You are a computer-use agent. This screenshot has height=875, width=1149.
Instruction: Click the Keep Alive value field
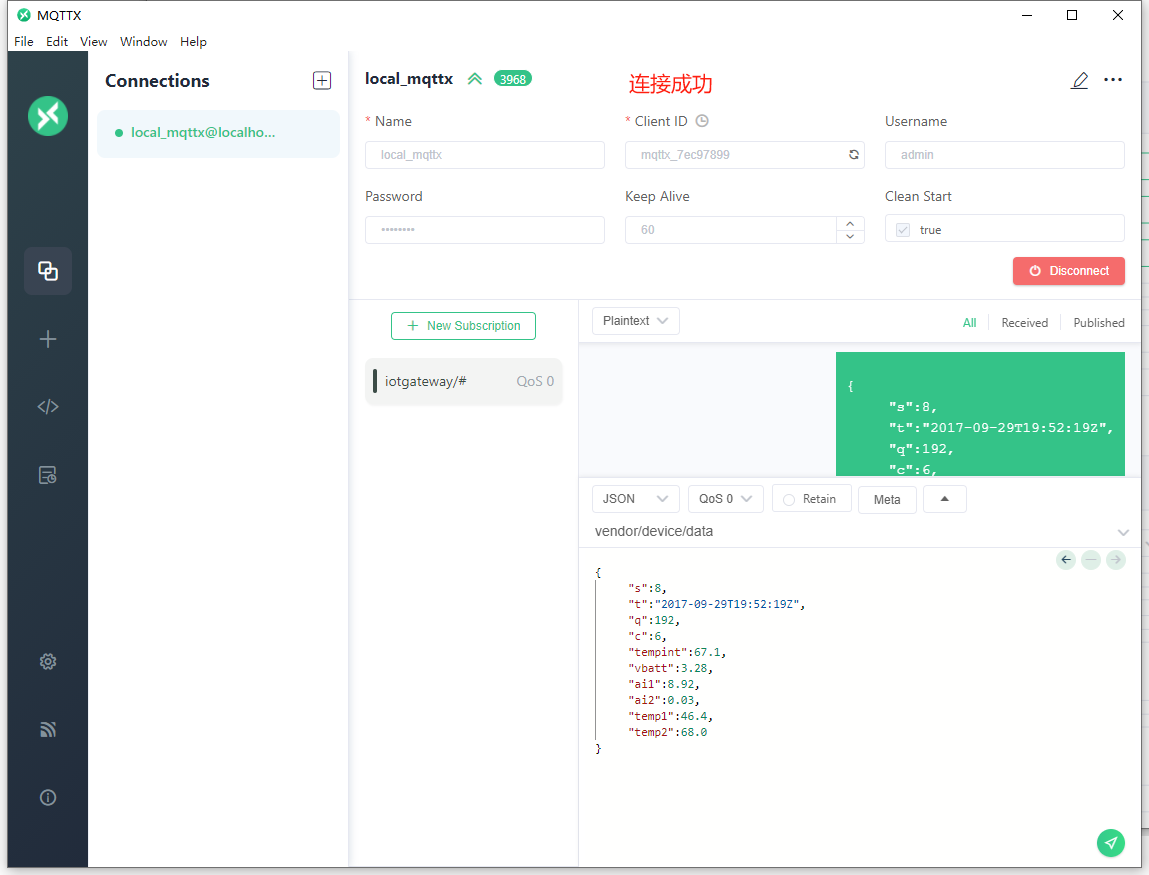click(731, 230)
